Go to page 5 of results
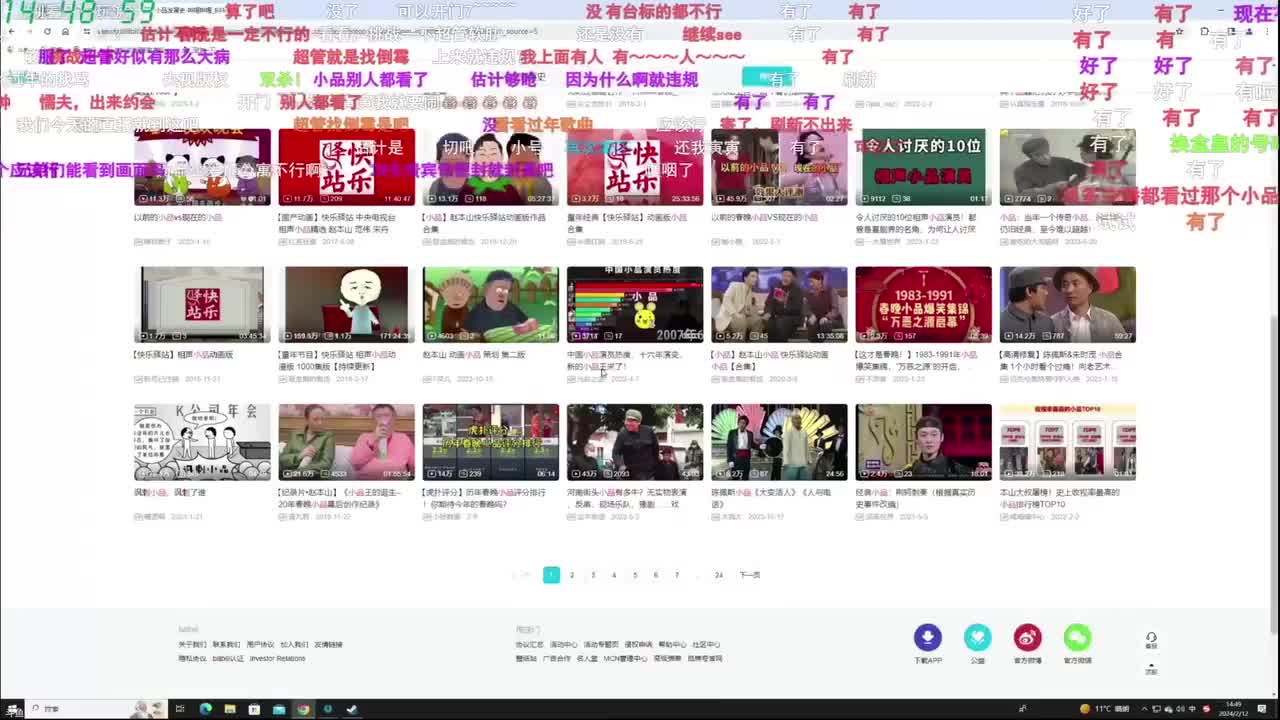Screen dimensions: 1280x720 pyautogui.click(x=635, y=575)
